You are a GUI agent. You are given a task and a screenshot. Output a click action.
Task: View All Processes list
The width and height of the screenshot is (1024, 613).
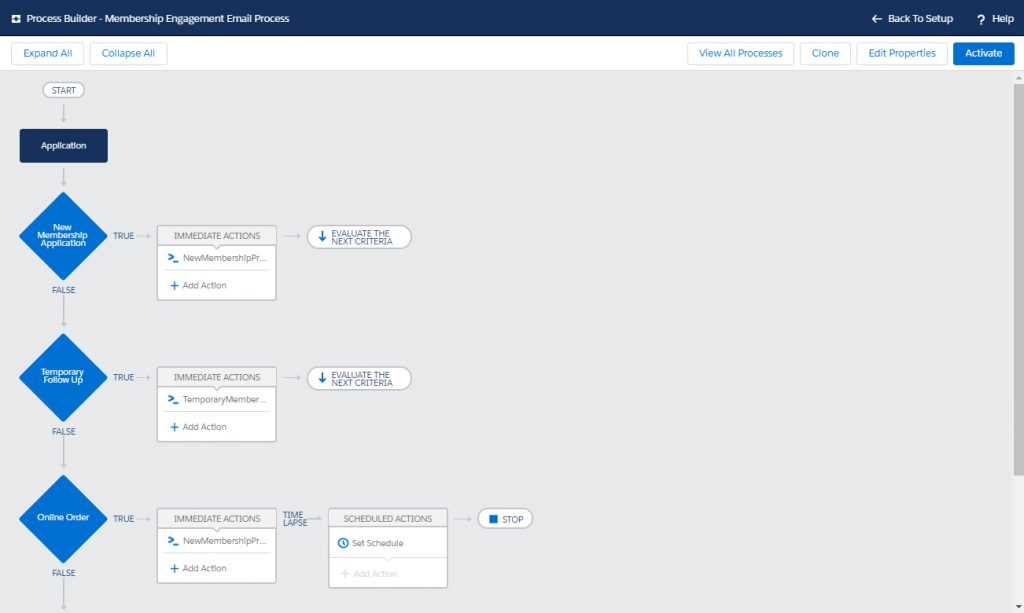[x=740, y=53]
